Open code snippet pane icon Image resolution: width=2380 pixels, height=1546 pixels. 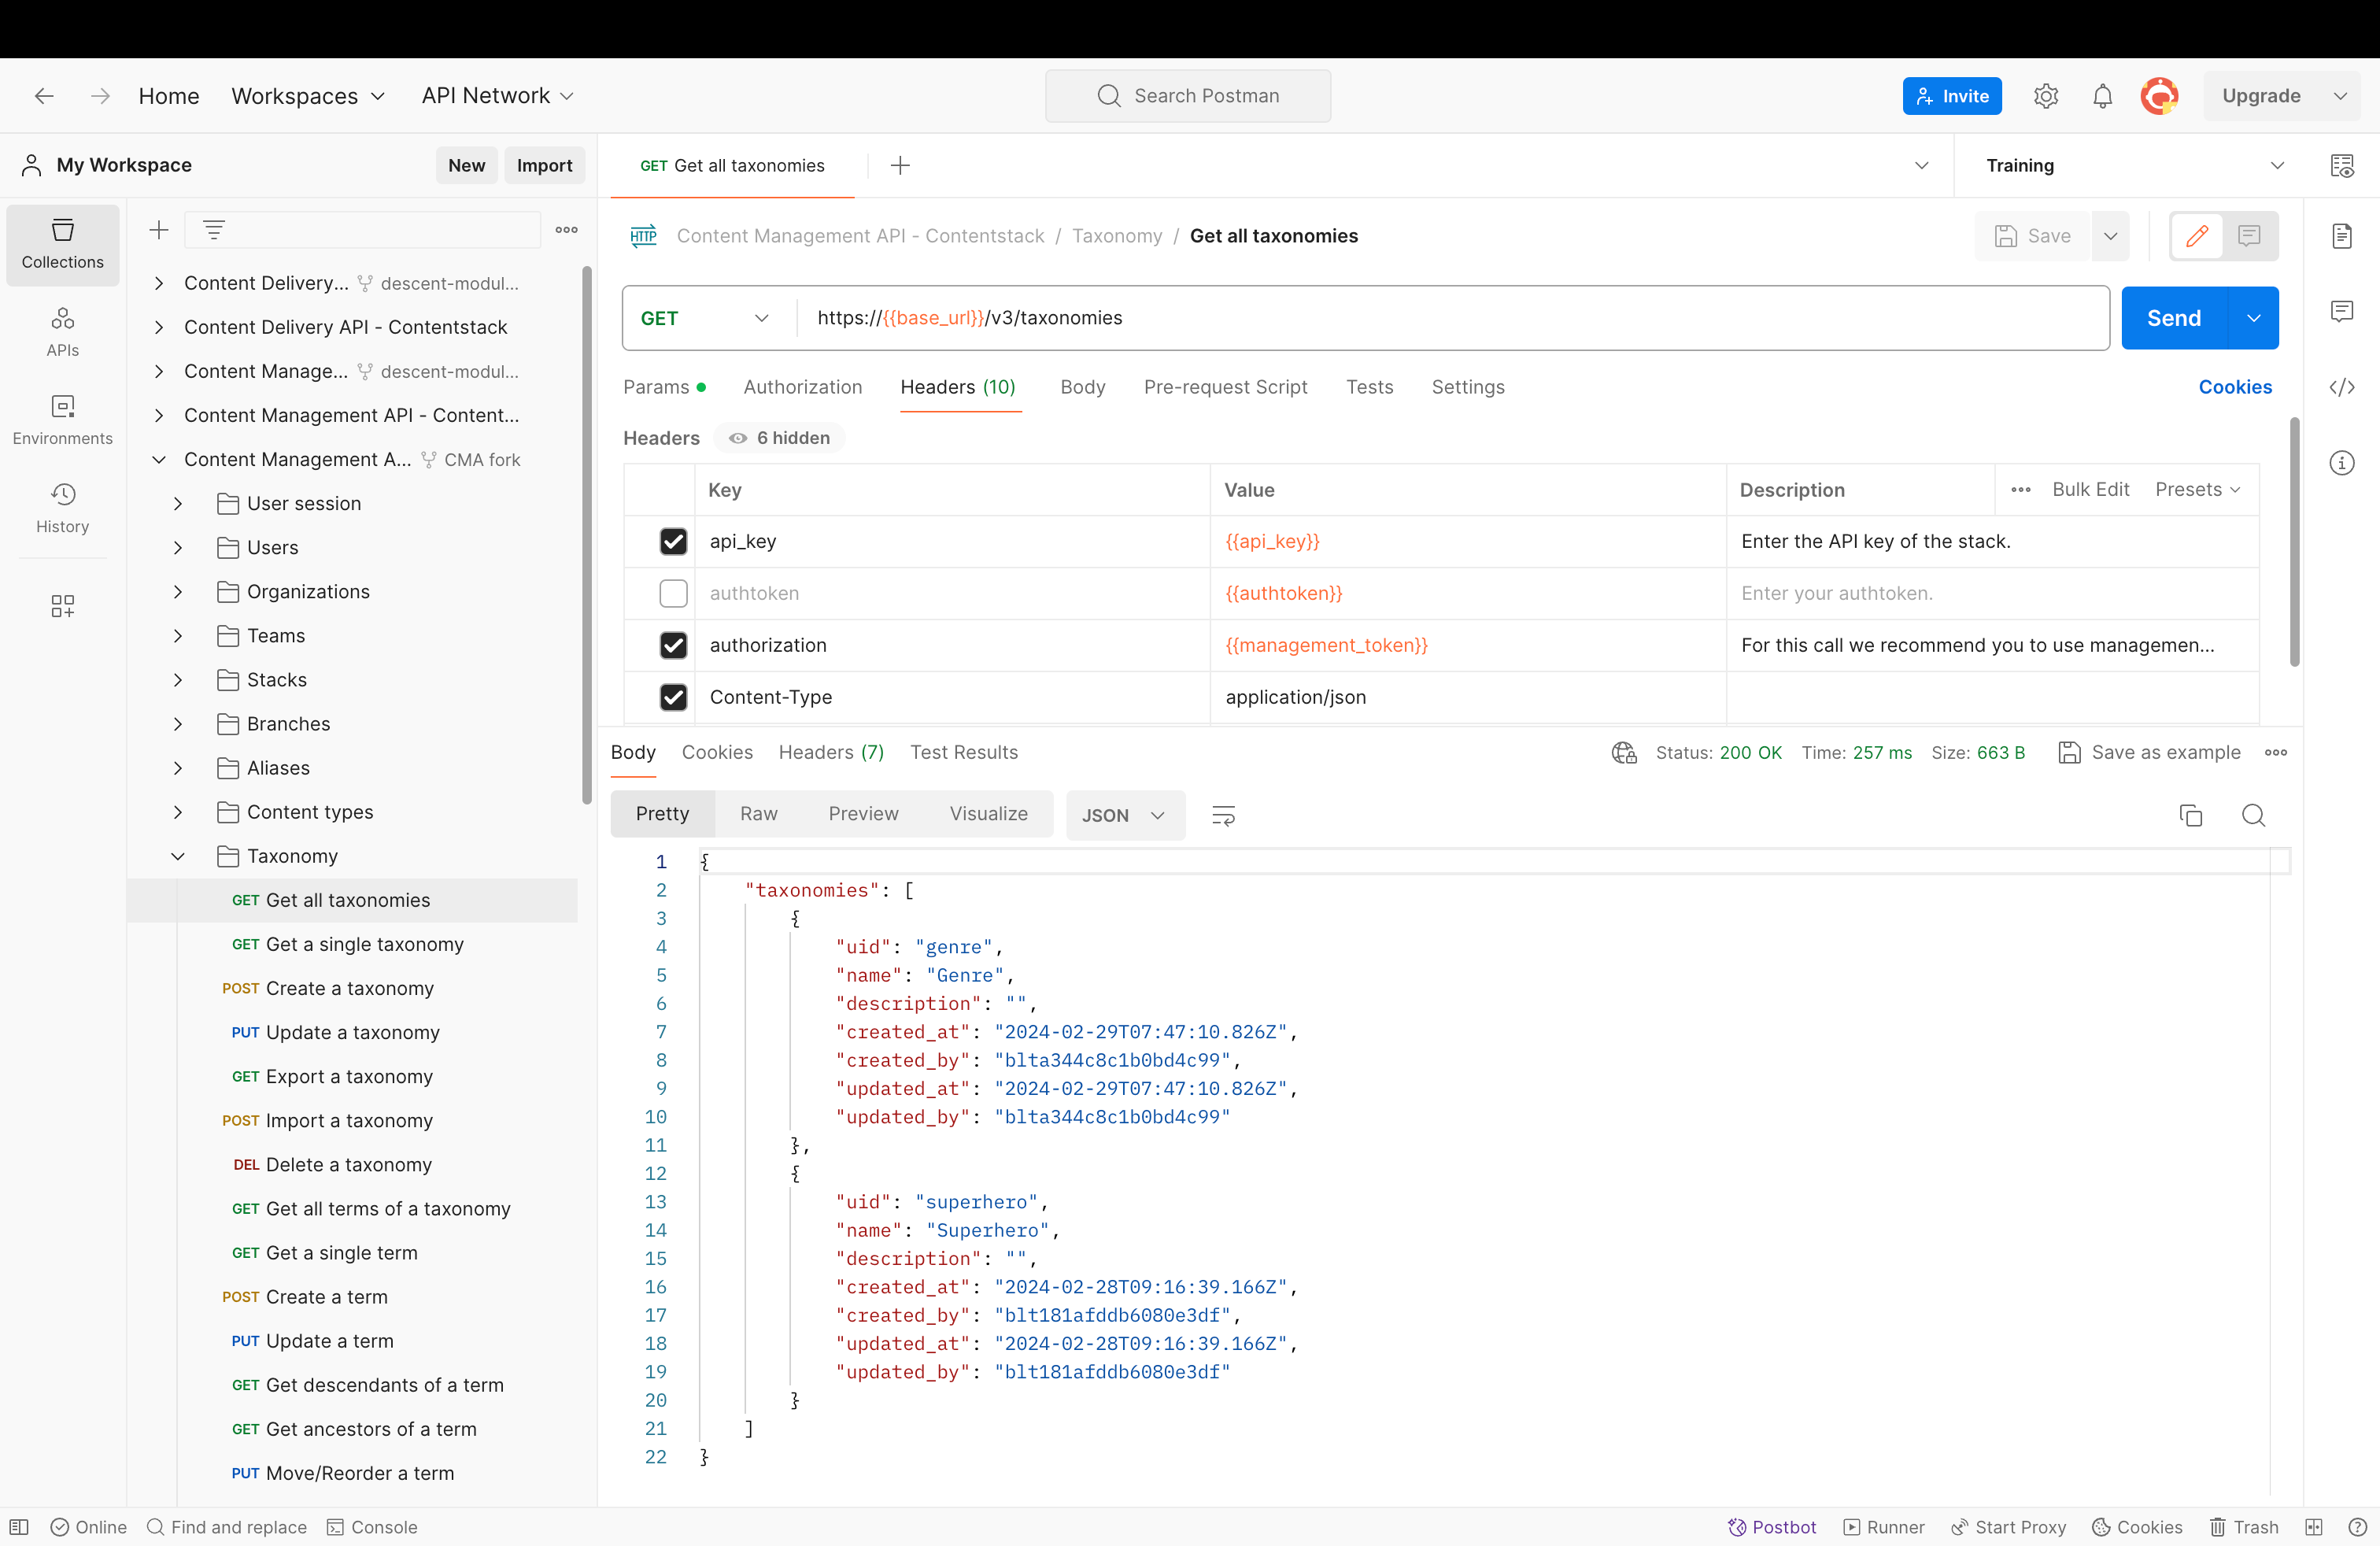point(2342,387)
